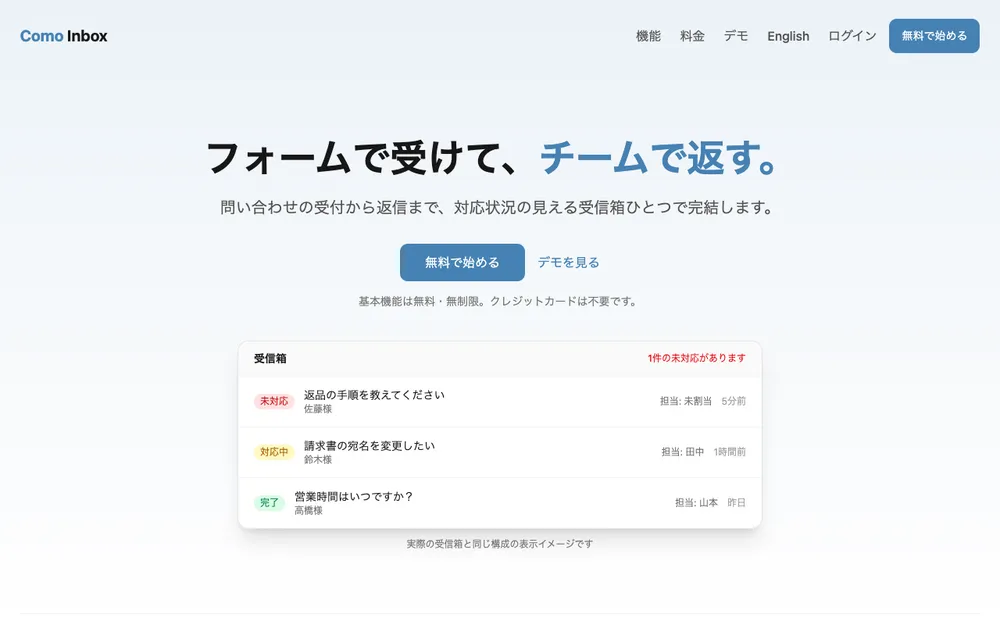Open the 機能 navigation item
This screenshot has width=1000, height=625.
tap(648, 36)
